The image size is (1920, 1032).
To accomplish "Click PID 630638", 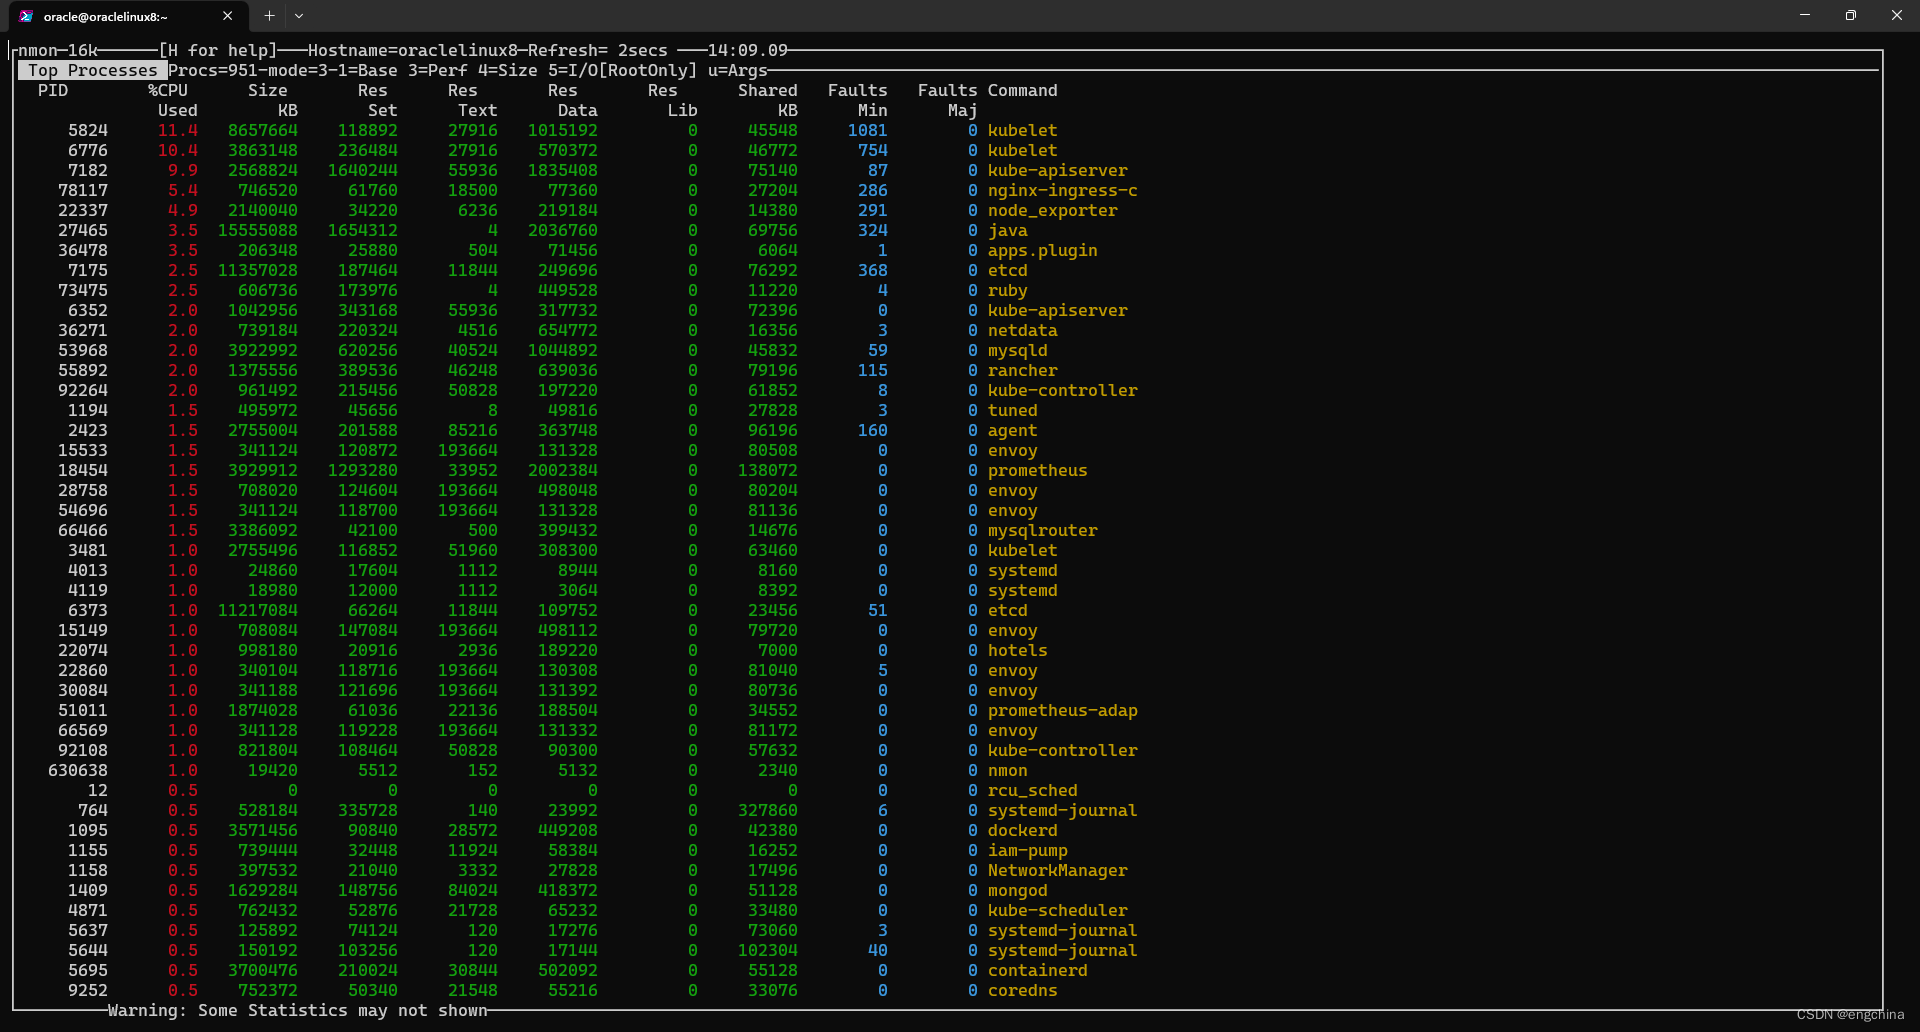I will 78,770.
